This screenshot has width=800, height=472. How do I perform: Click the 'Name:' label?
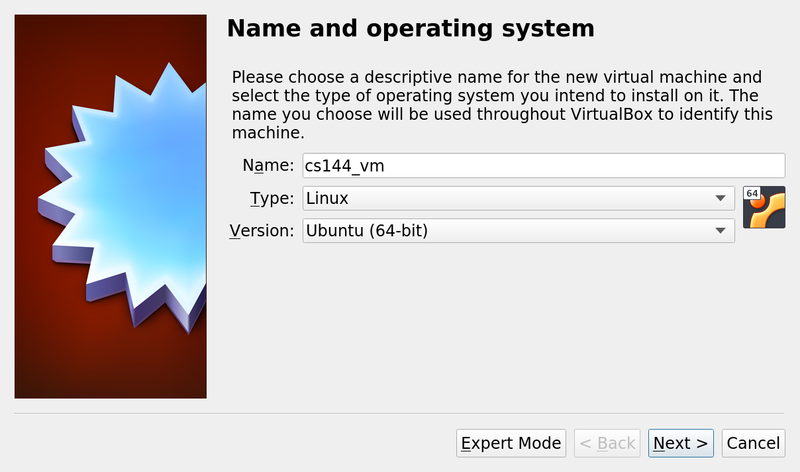[x=268, y=165]
